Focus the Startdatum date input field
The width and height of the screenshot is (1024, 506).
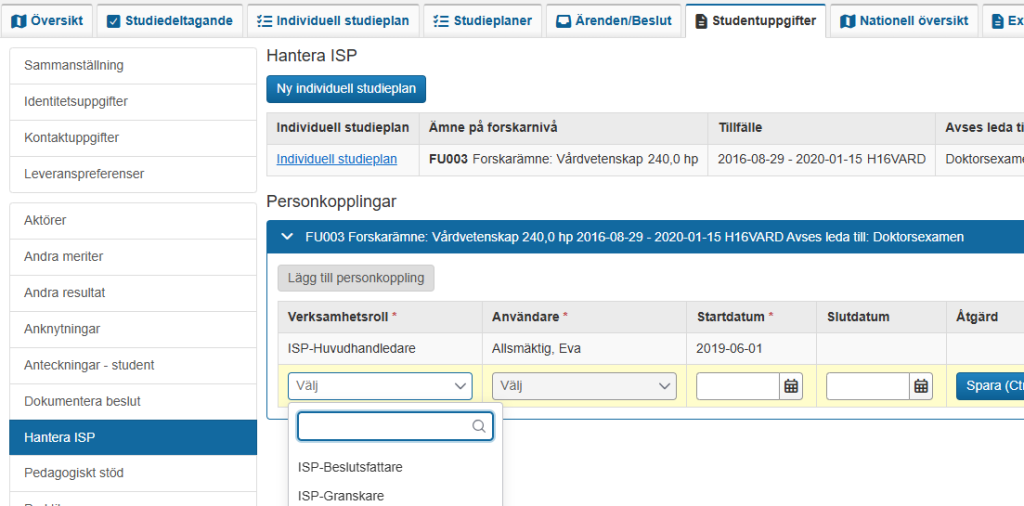738,387
